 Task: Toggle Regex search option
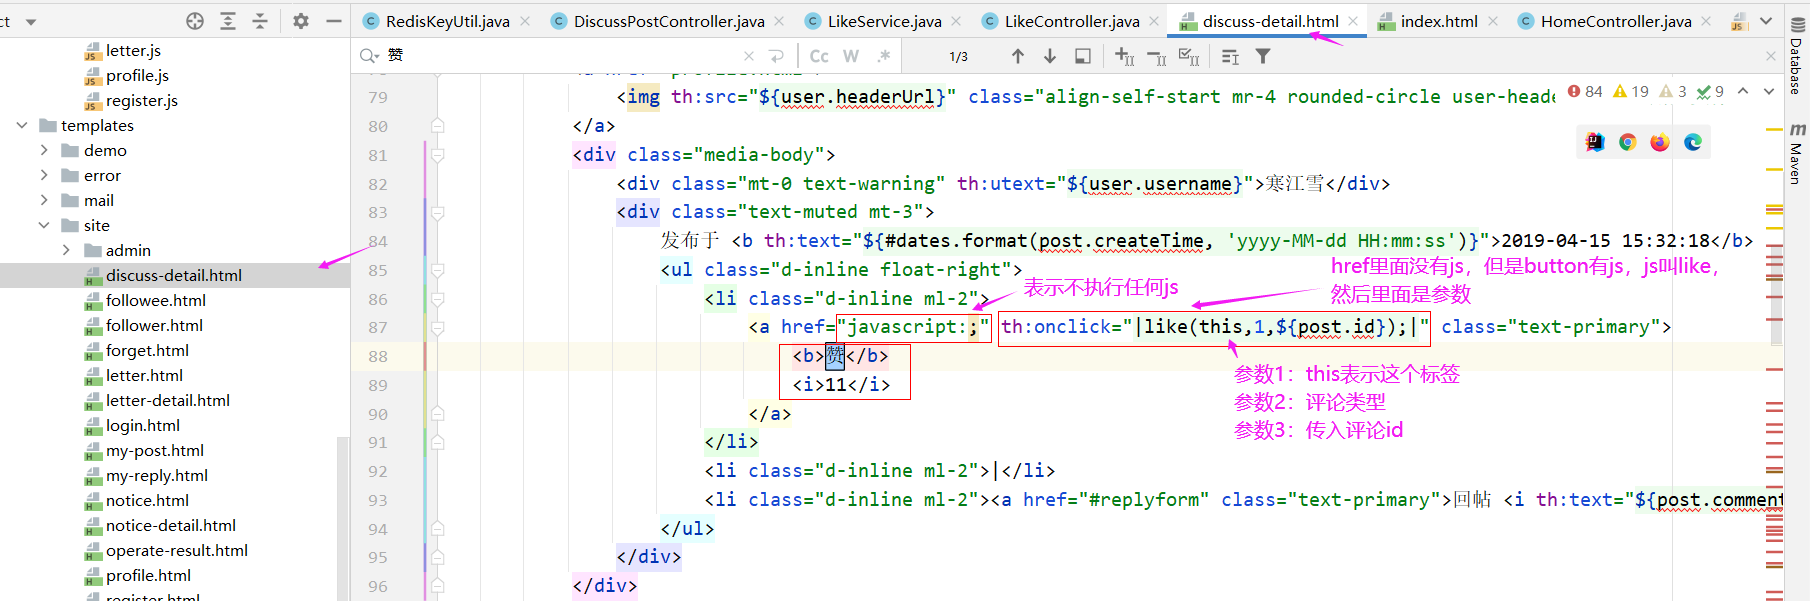[883, 56]
